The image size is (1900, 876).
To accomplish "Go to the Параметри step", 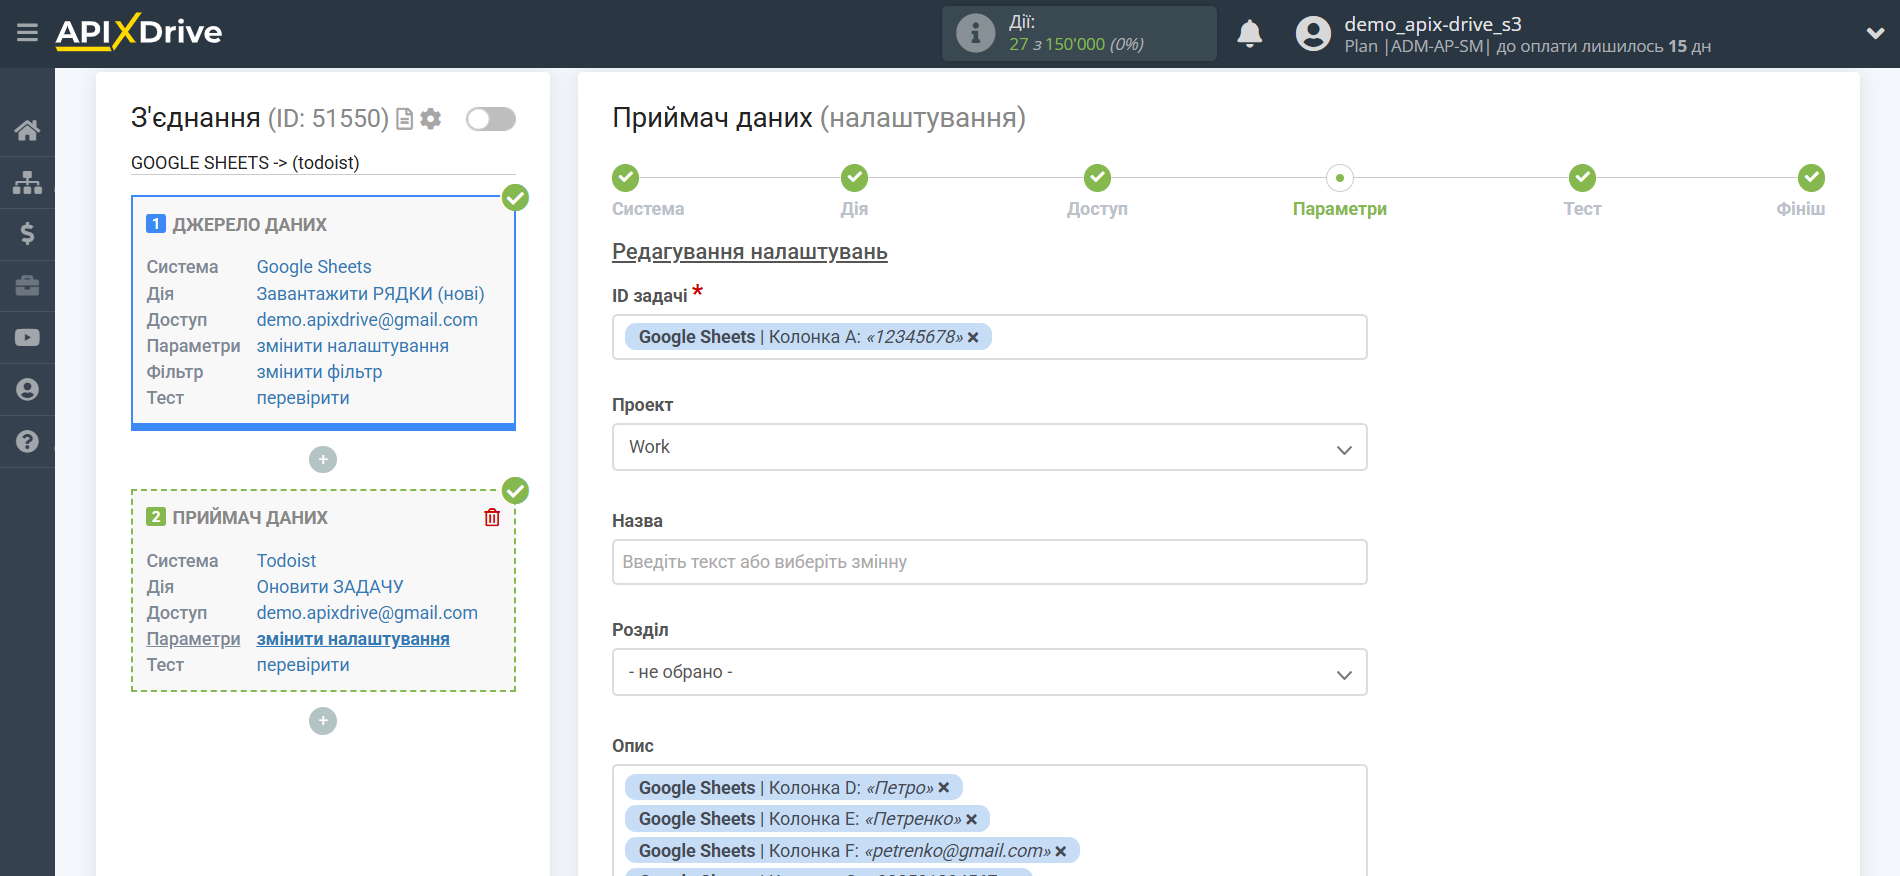I will click(1340, 178).
